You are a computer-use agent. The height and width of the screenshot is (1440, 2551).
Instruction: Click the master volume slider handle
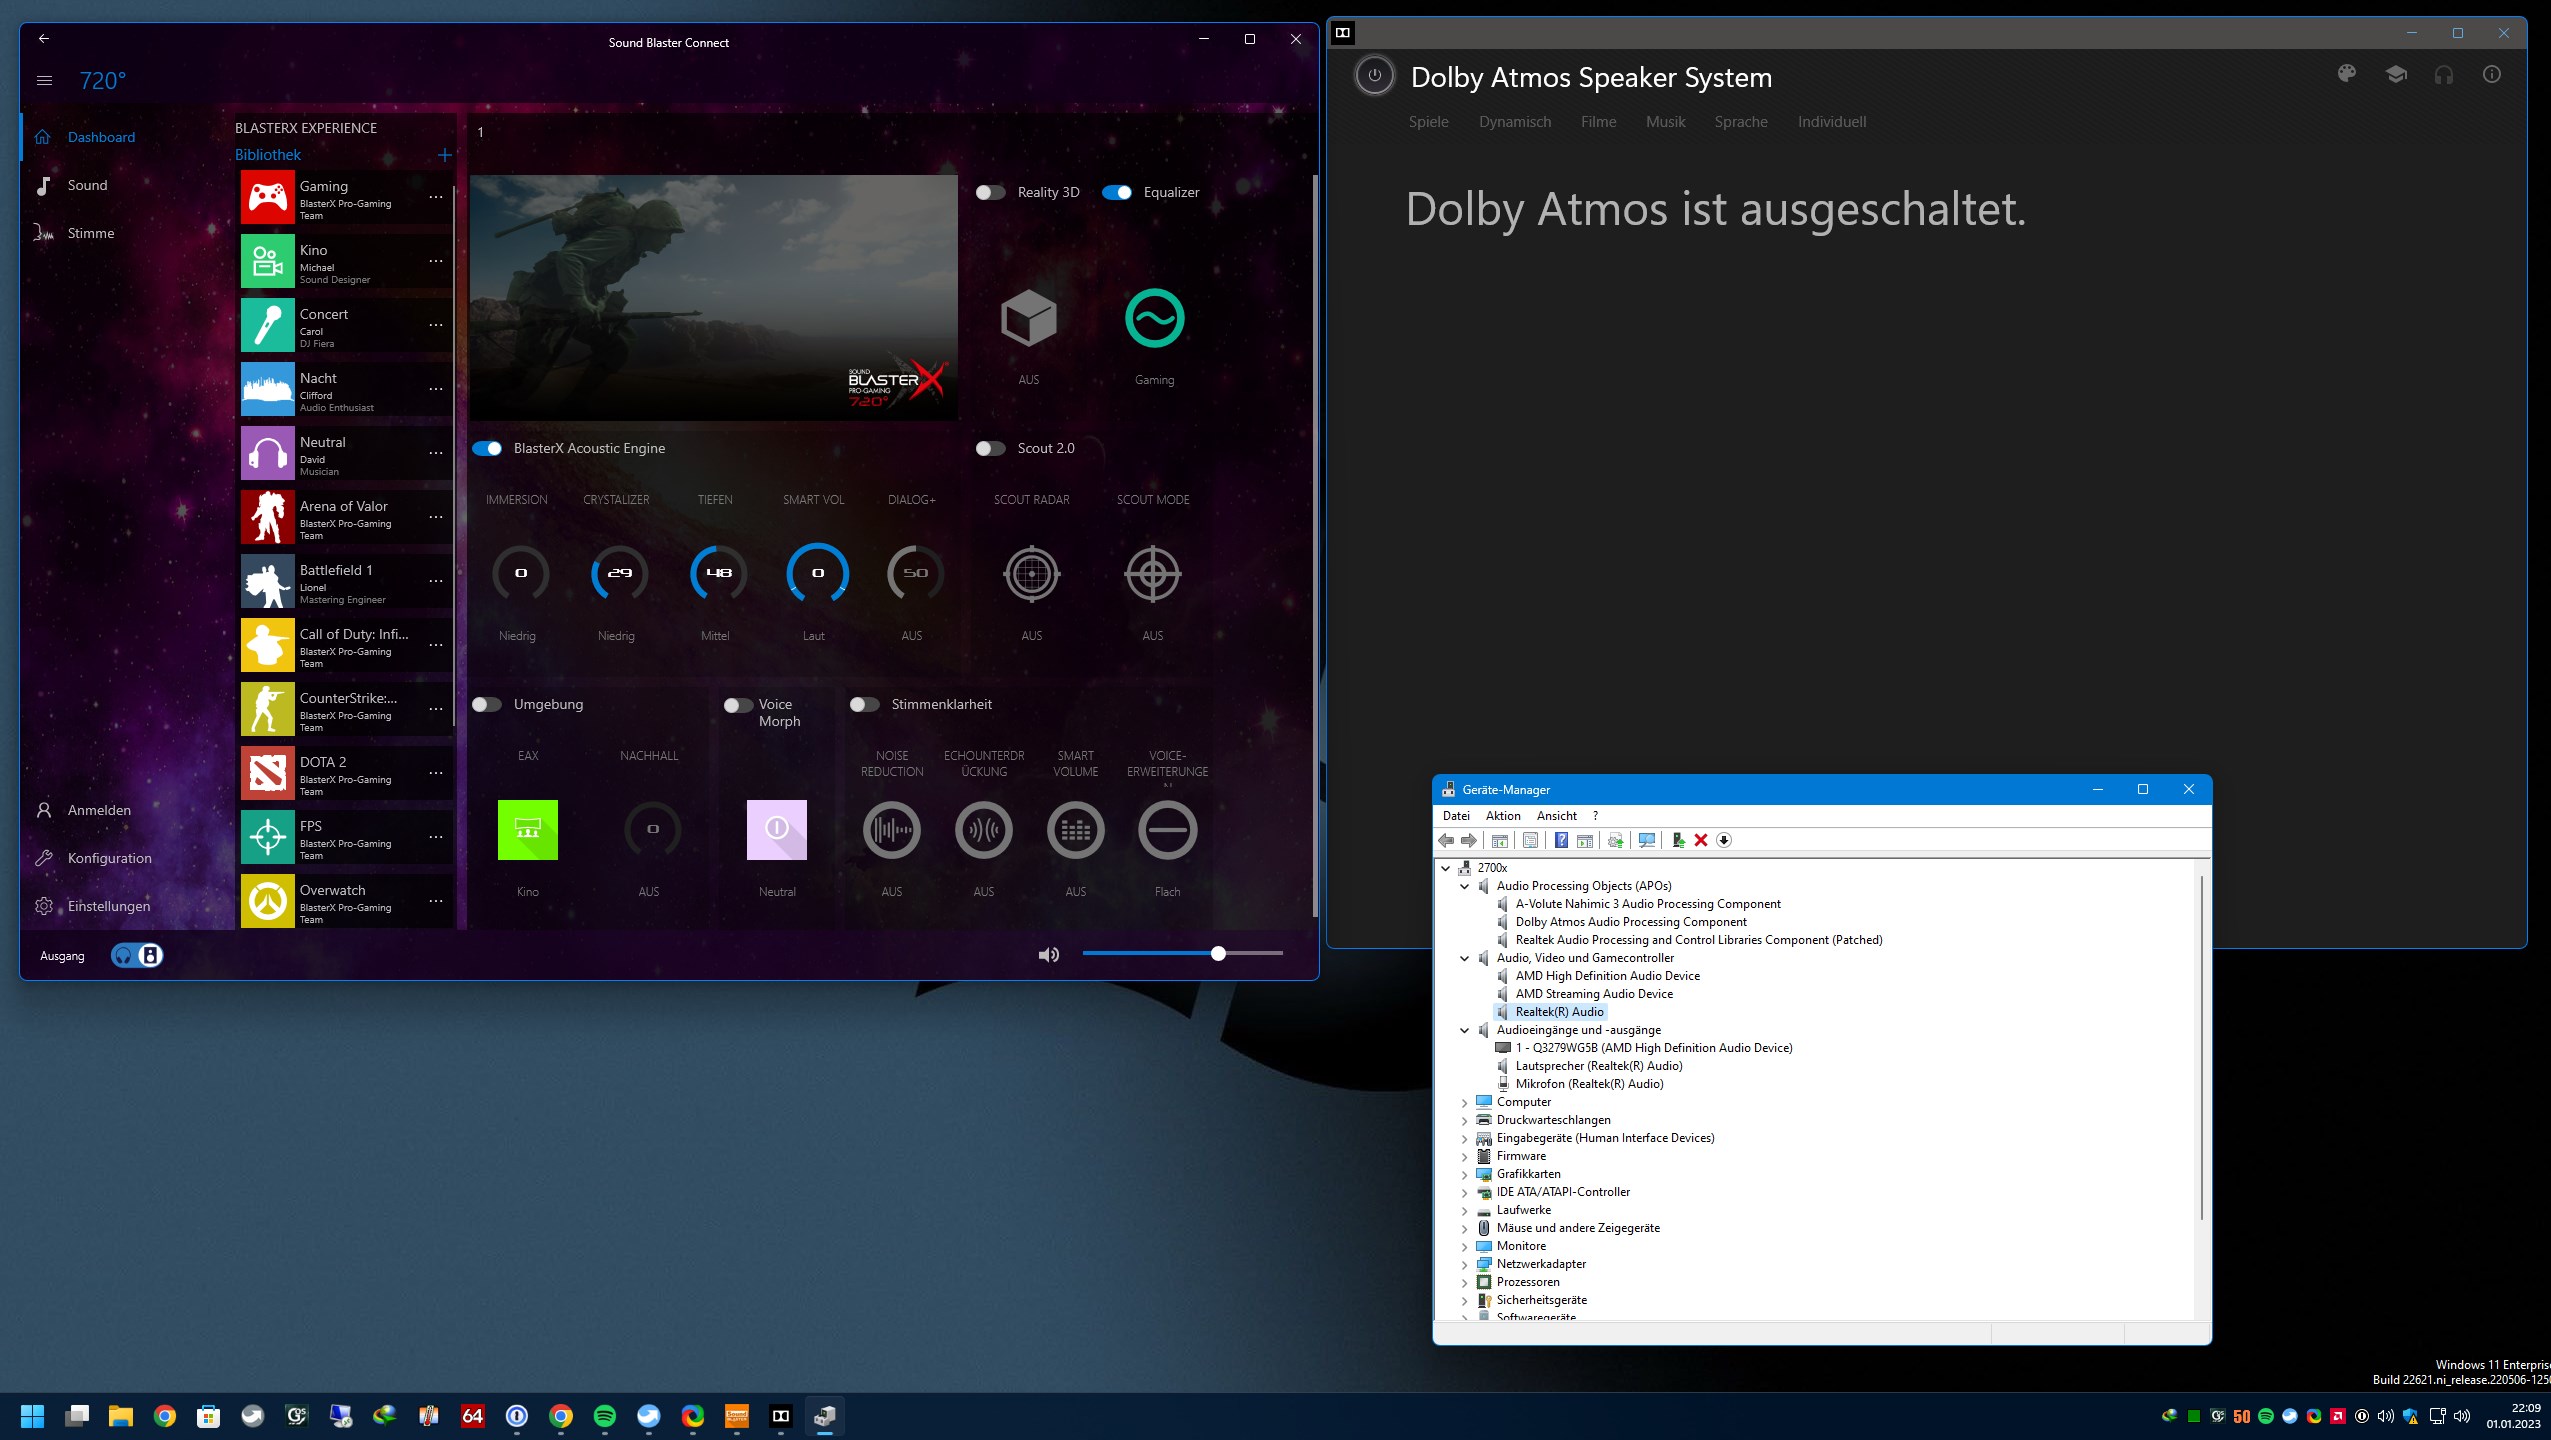pos(1217,953)
